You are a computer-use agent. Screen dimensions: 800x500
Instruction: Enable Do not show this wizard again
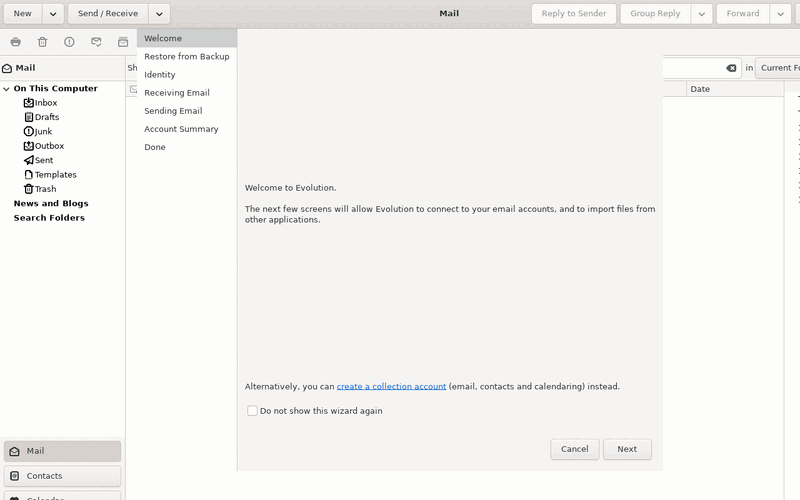point(252,411)
